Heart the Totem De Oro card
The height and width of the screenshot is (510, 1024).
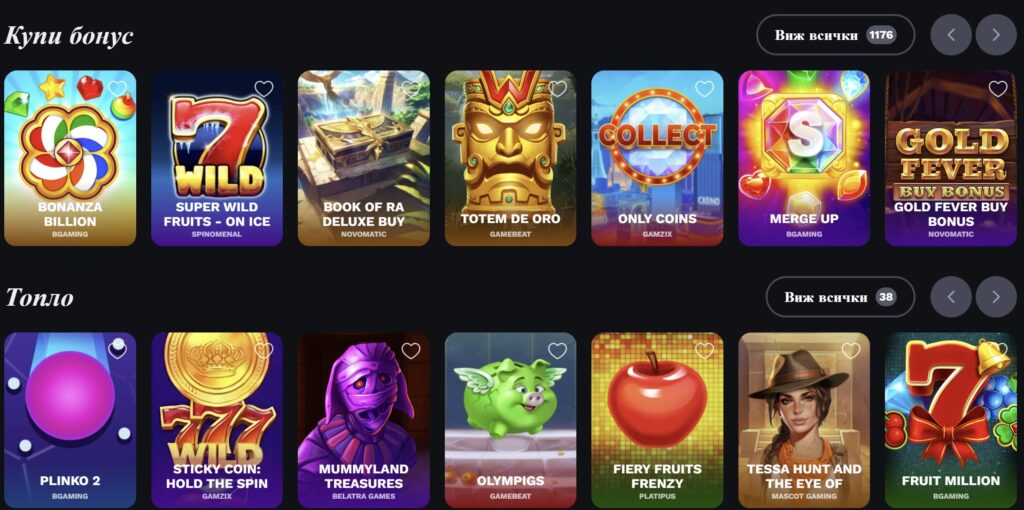pyautogui.click(x=557, y=89)
